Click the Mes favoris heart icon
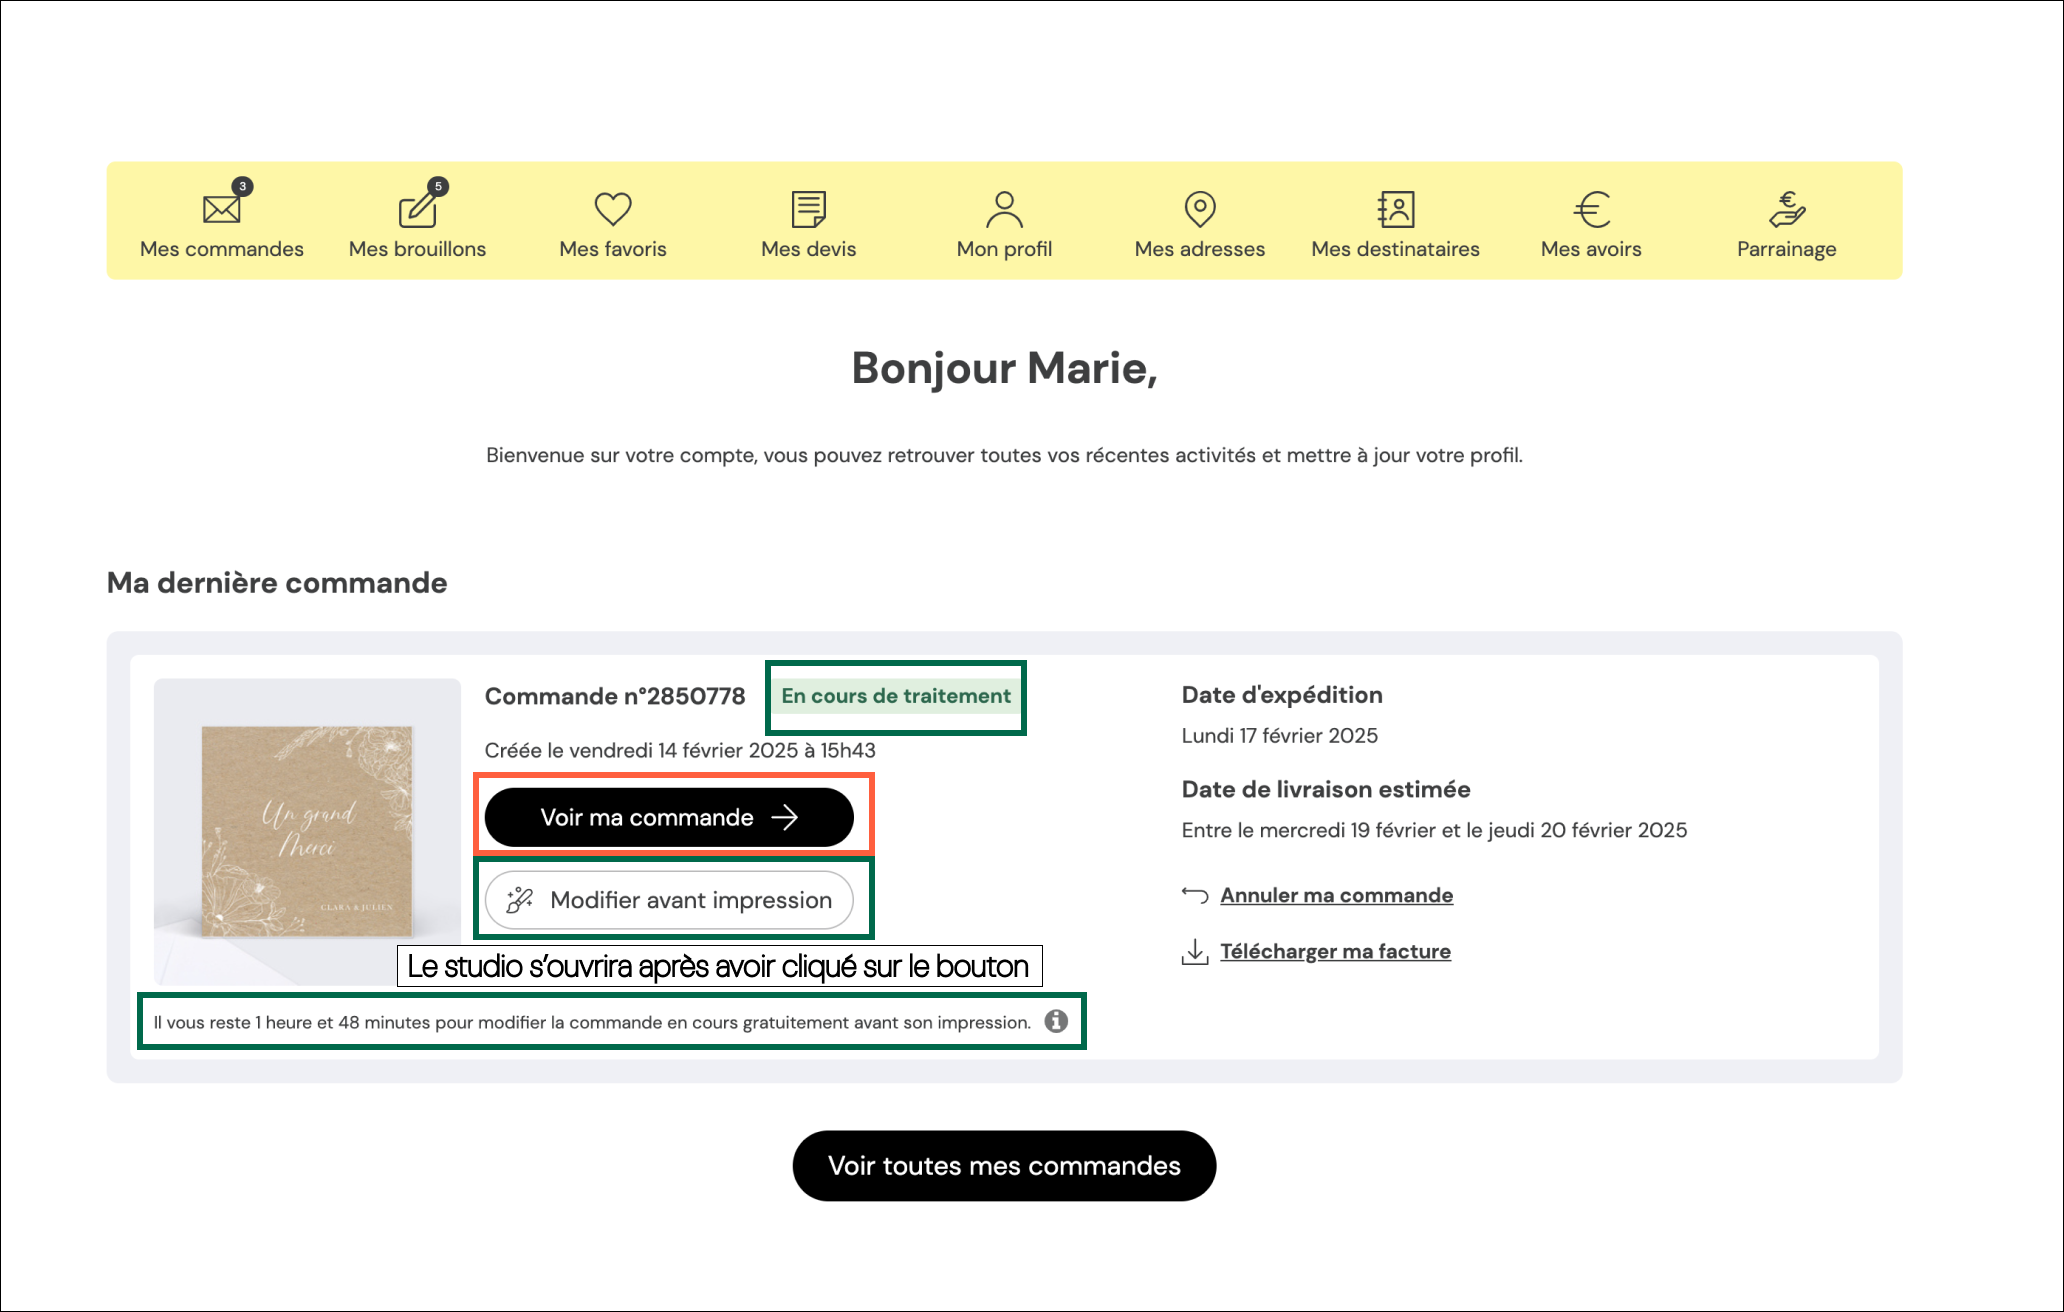This screenshot has width=2064, height=1312. coord(613,209)
